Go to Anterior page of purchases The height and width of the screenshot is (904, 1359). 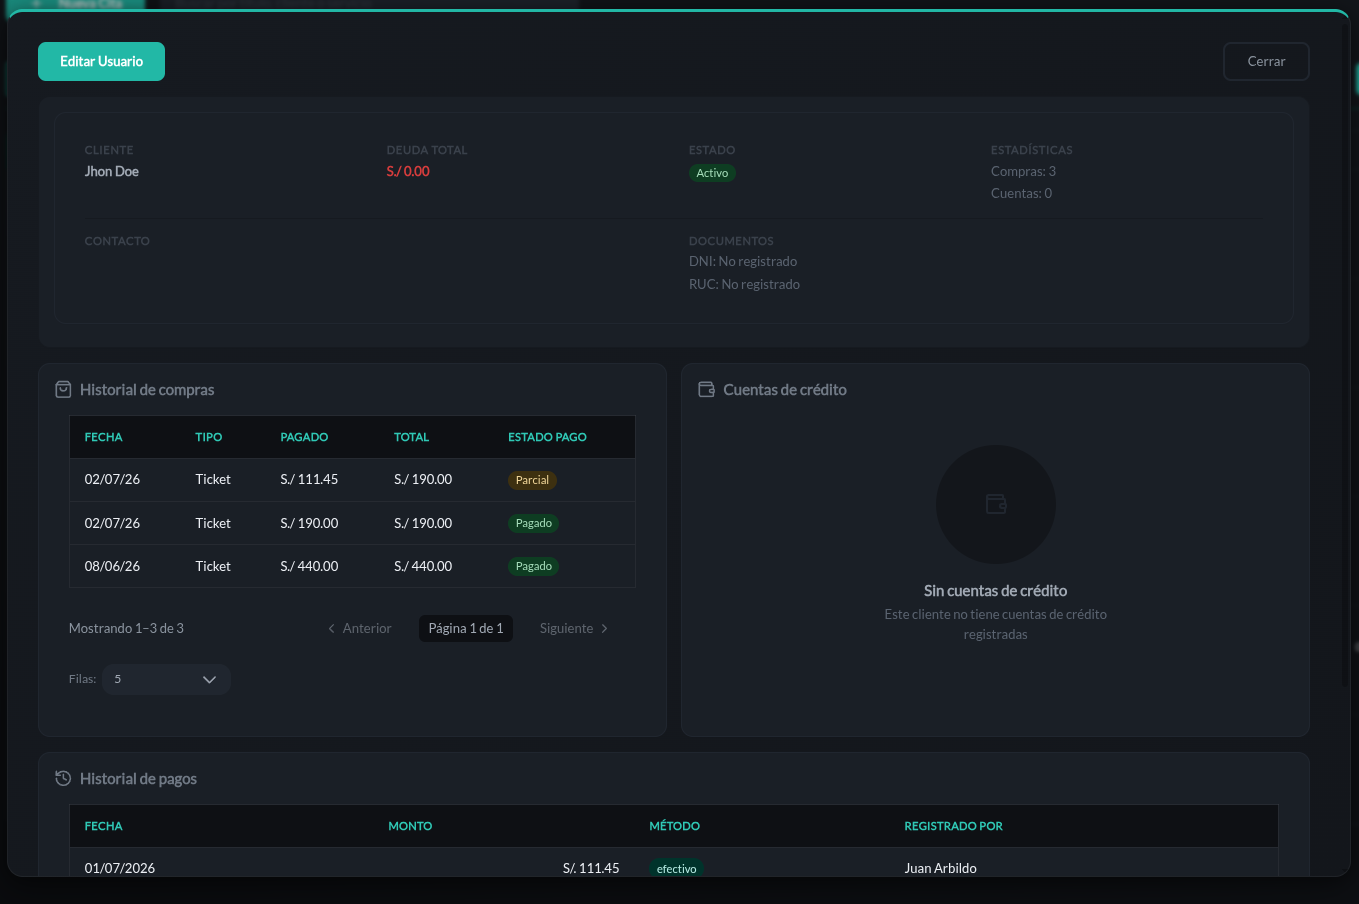click(359, 628)
